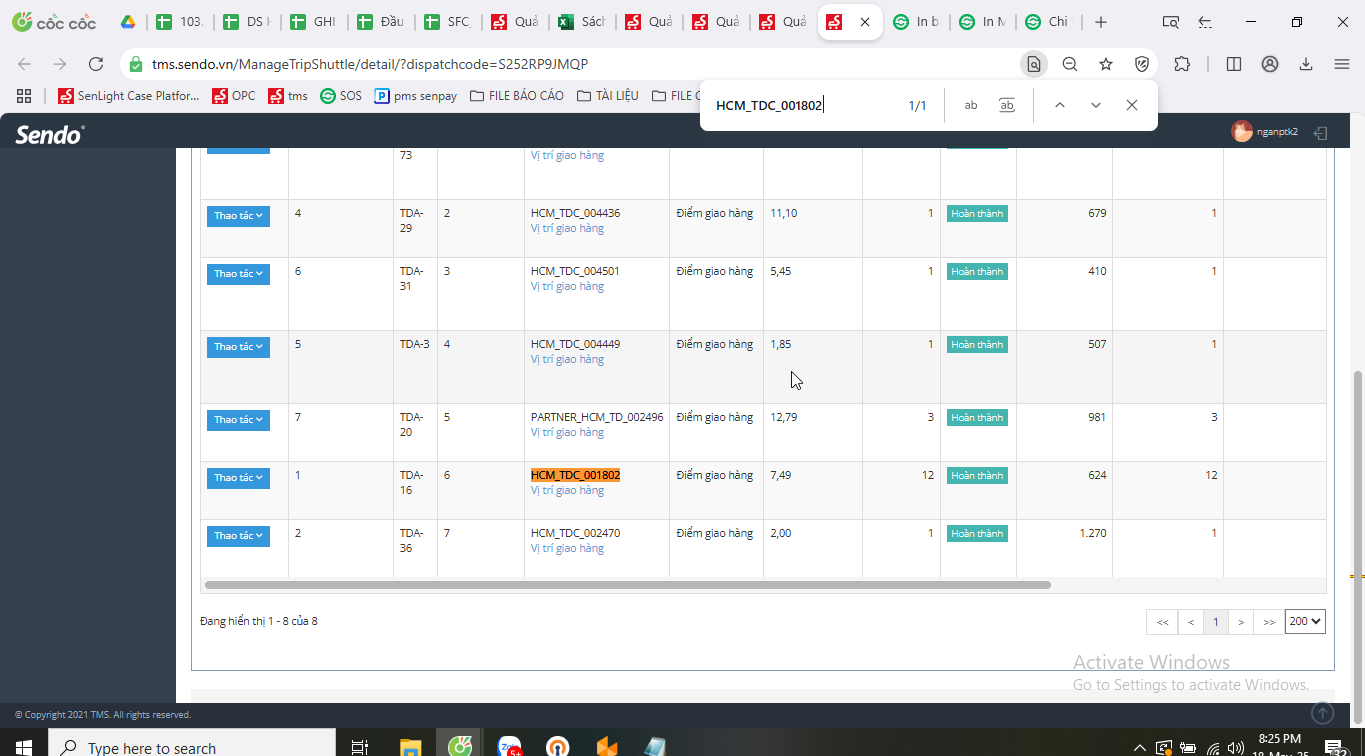Open the browser extensions puzzle icon
Image resolution: width=1365 pixels, height=756 pixels.
pyautogui.click(x=1182, y=64)
